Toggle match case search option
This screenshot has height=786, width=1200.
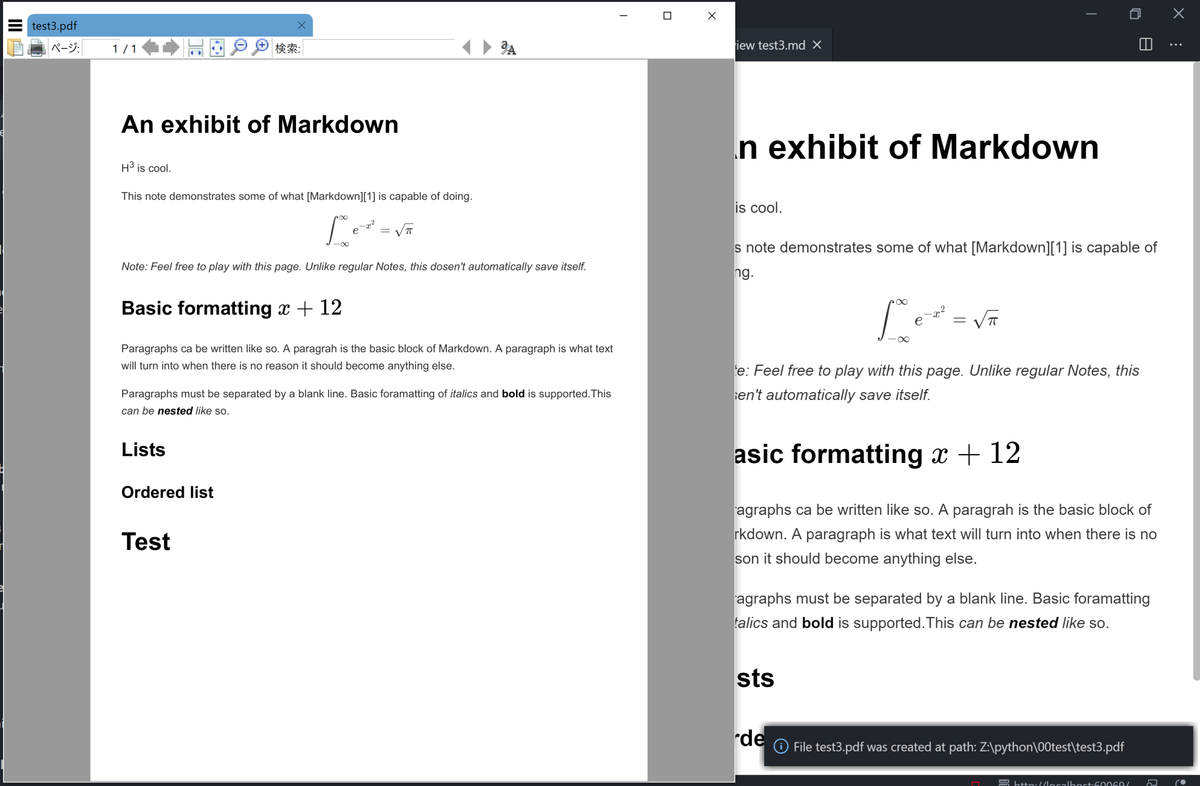point(508,47)
